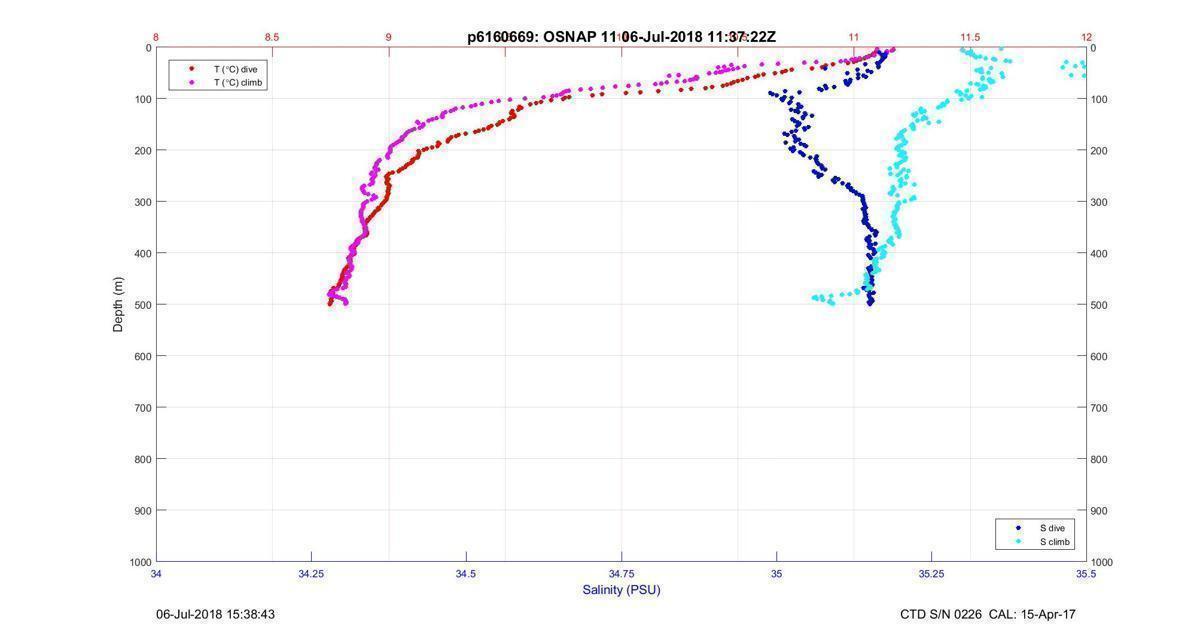Click the red 12 temperature tick label
Viewport: 1200px width, 632px height.
[1086, 37]
